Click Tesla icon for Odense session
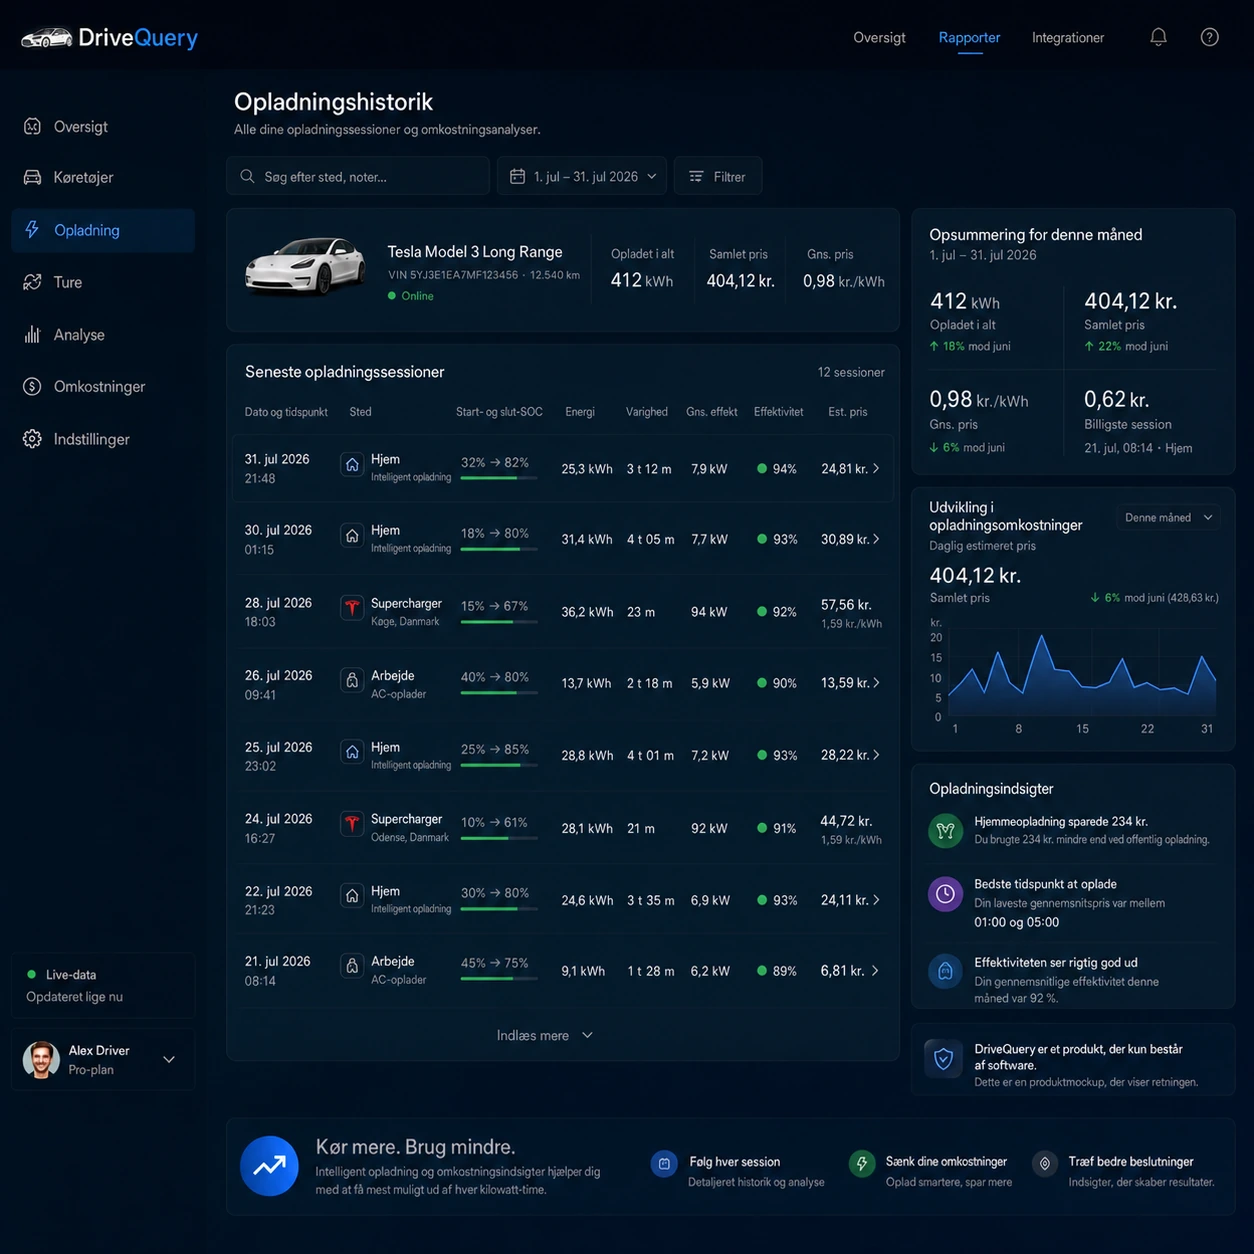The width and height of the screenshot is (1254, 1254). 352,824
